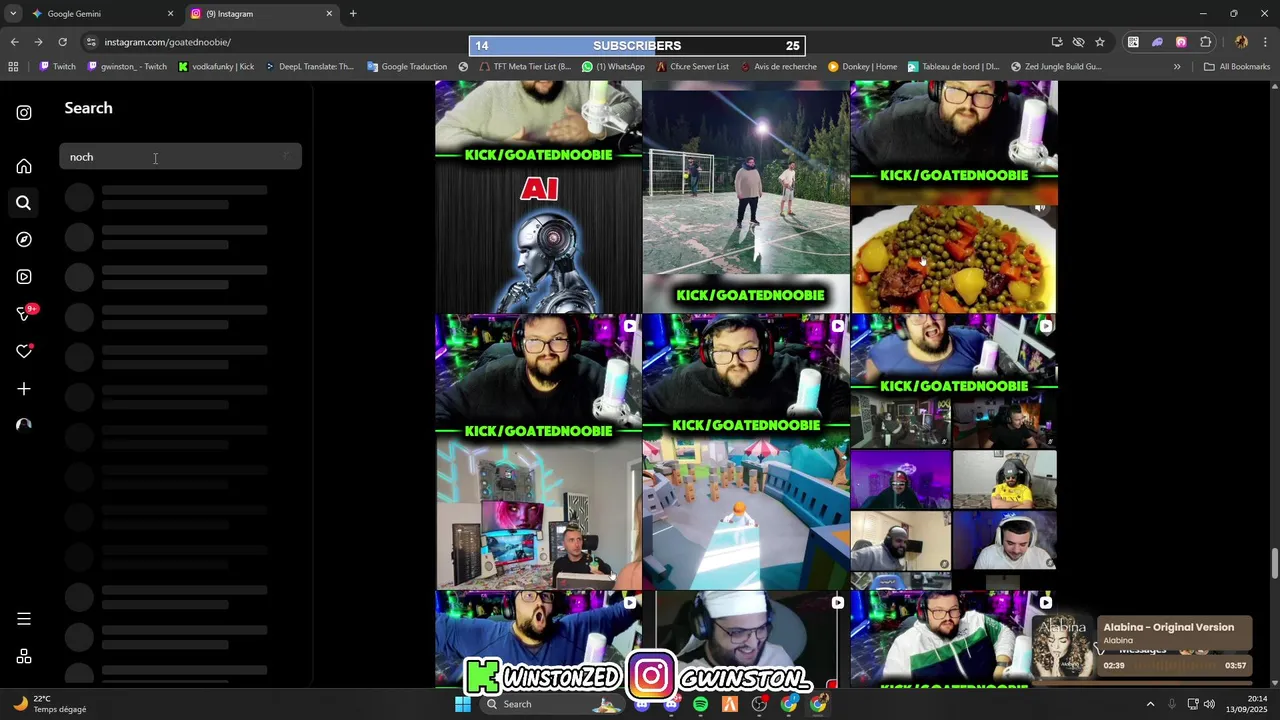Viewport: 1280px width, 720px height.
Task: Select the Search magnifier icon in sidebar
Action: click(24, 203)
